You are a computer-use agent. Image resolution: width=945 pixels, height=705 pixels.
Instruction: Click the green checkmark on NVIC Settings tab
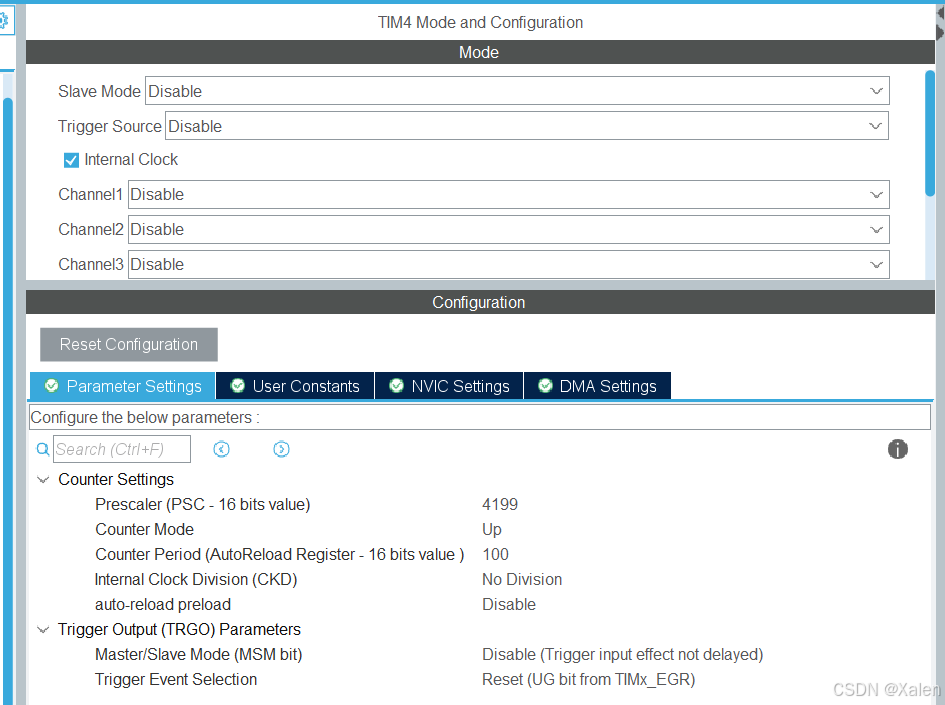point(394,385)
